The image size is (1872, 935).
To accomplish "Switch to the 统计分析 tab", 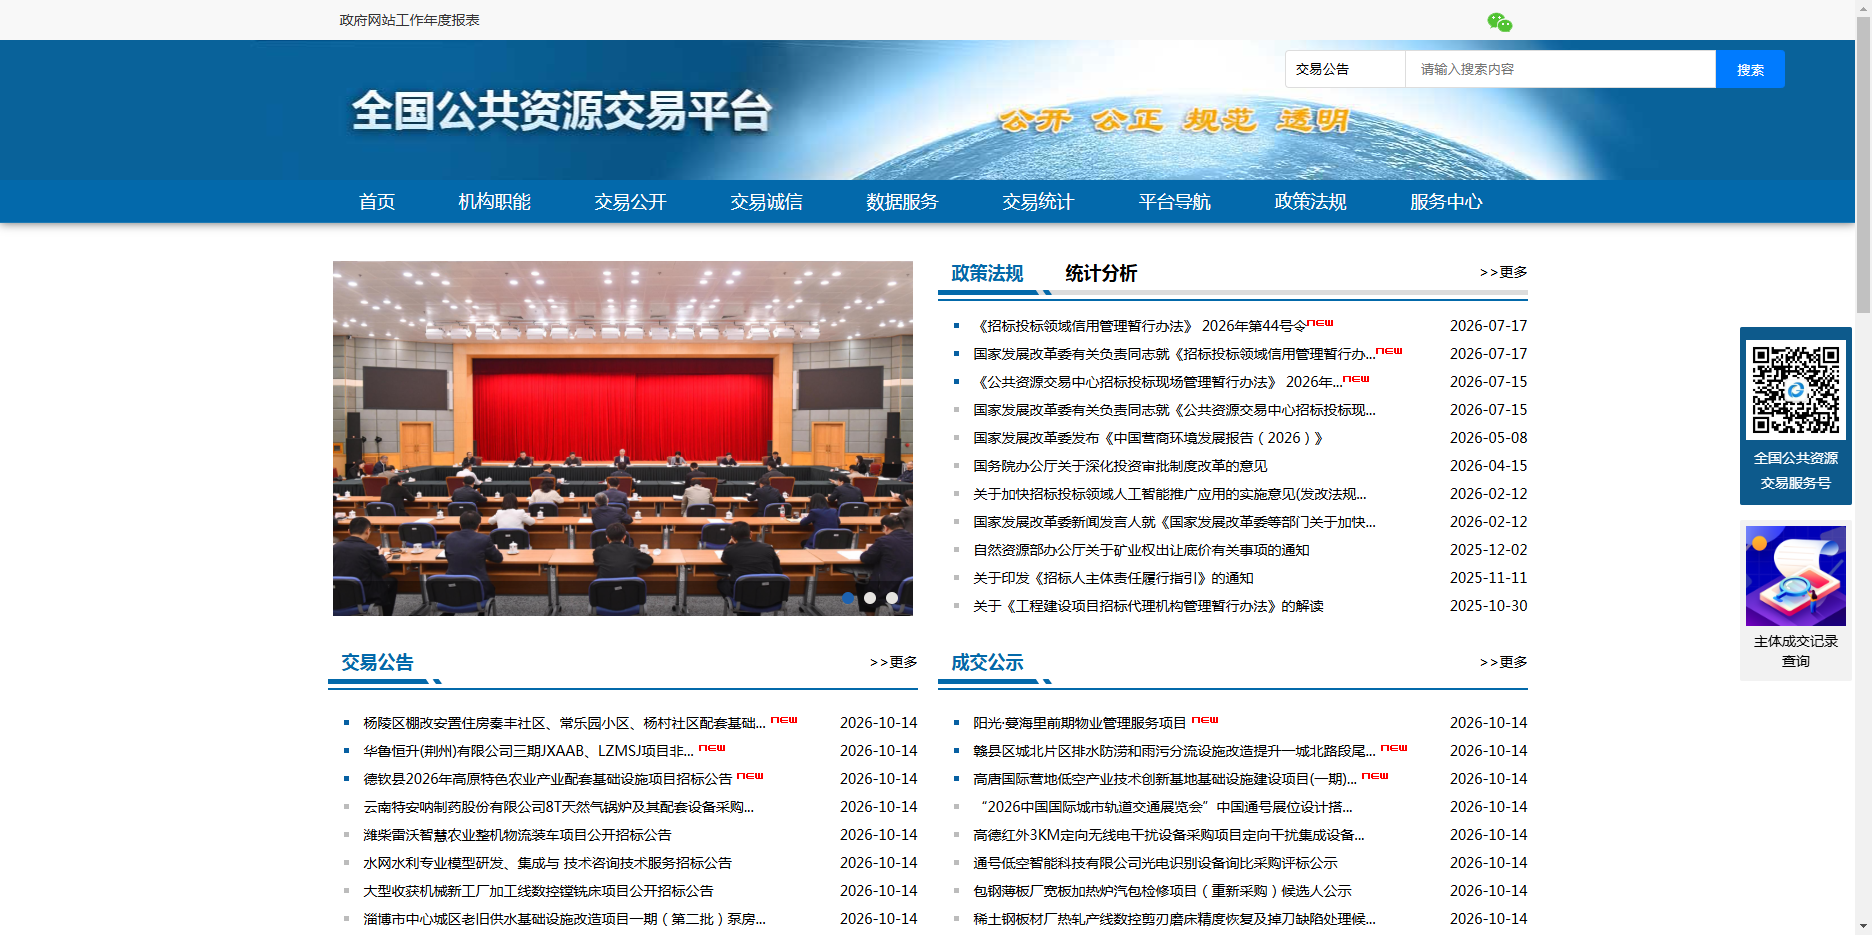I will [1101, 273].
